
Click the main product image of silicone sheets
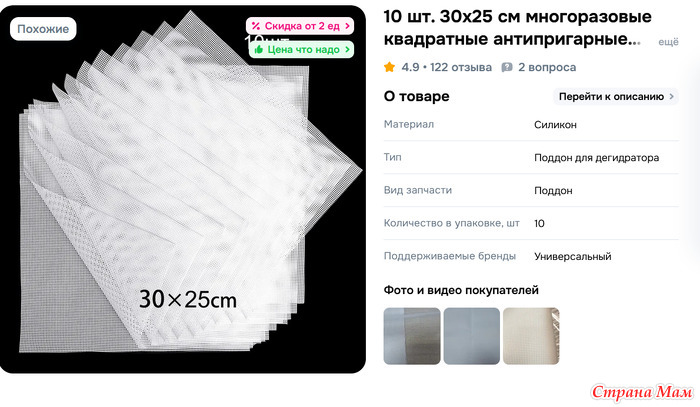click(183, 189)
